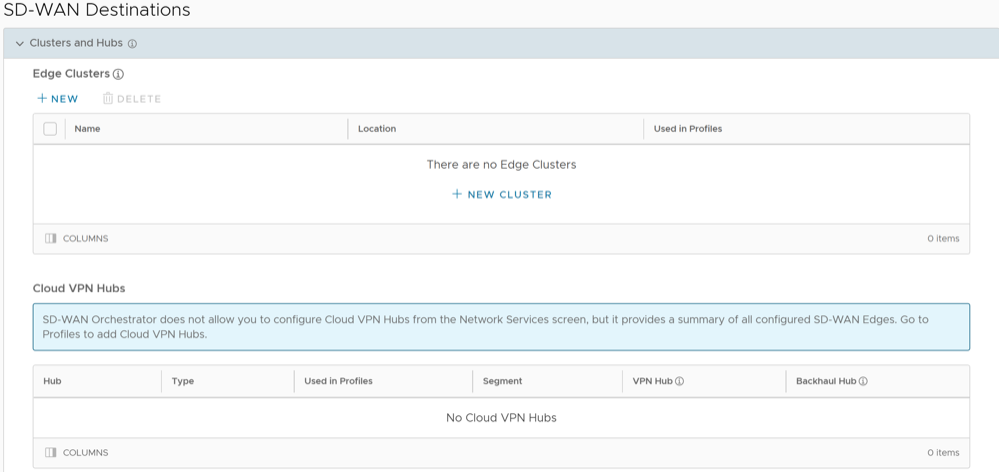This screenshot has width=999, height=472.
Task: Click the VPN Hub column info icon
Action: tap(679, 381)
